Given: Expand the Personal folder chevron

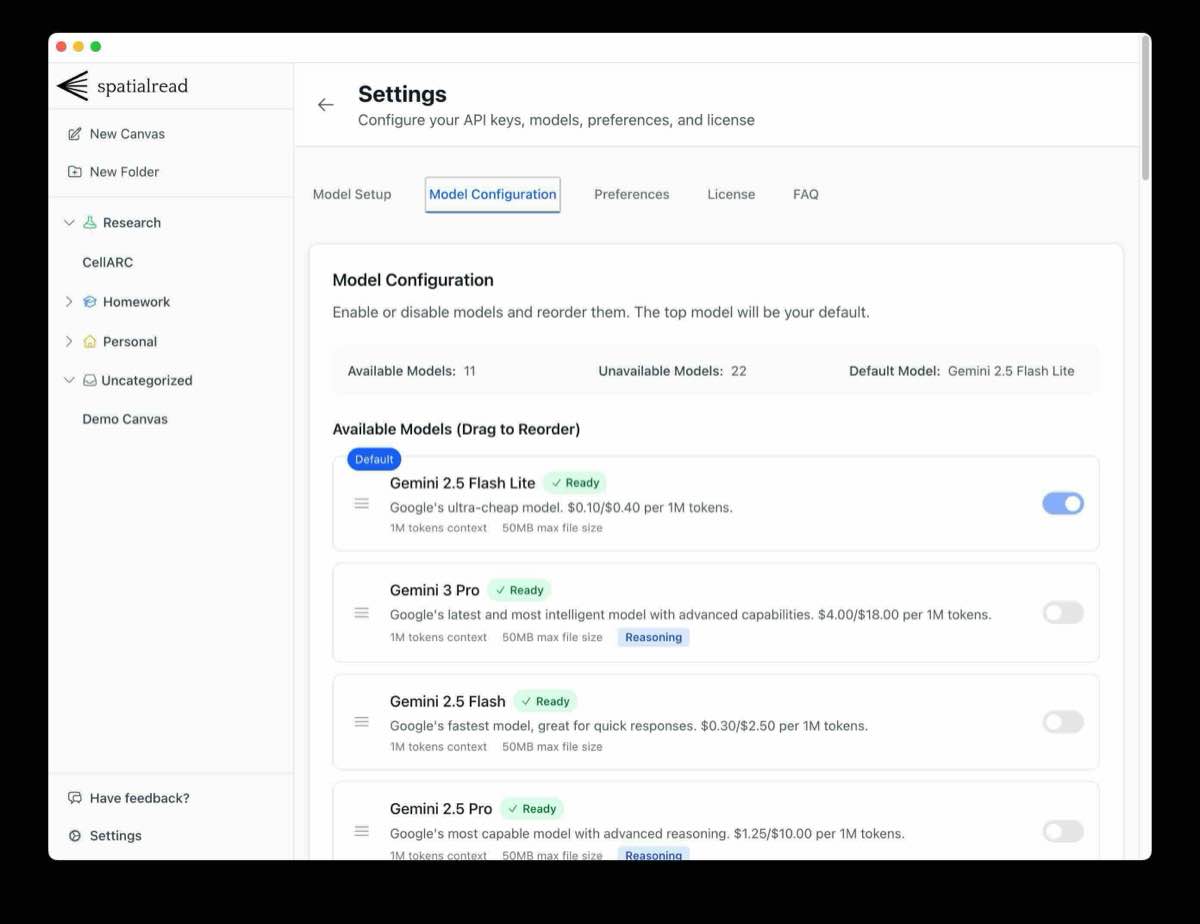Looking at the screenshot, I should pos(69,342).
